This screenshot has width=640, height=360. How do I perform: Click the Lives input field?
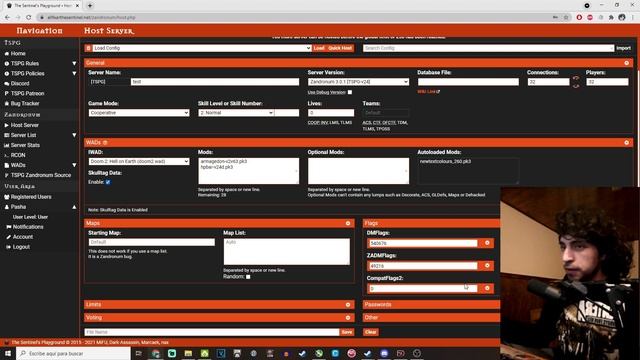click(x=331, y=113)
